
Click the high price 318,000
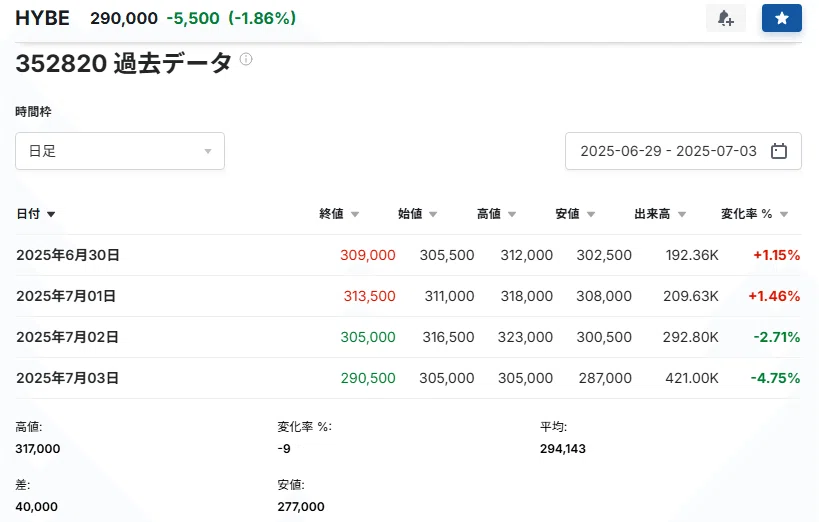point(526,296)
